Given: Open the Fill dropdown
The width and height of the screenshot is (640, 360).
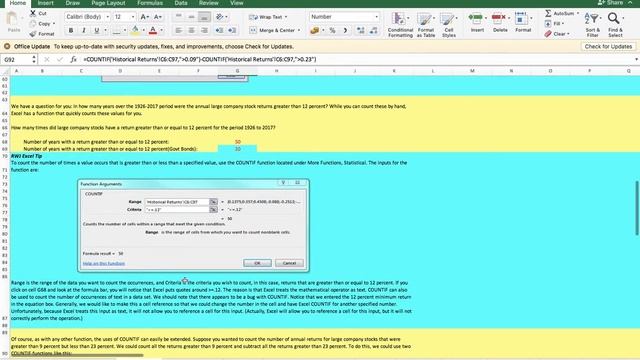Looking at the screenshot, I should 557,24.
